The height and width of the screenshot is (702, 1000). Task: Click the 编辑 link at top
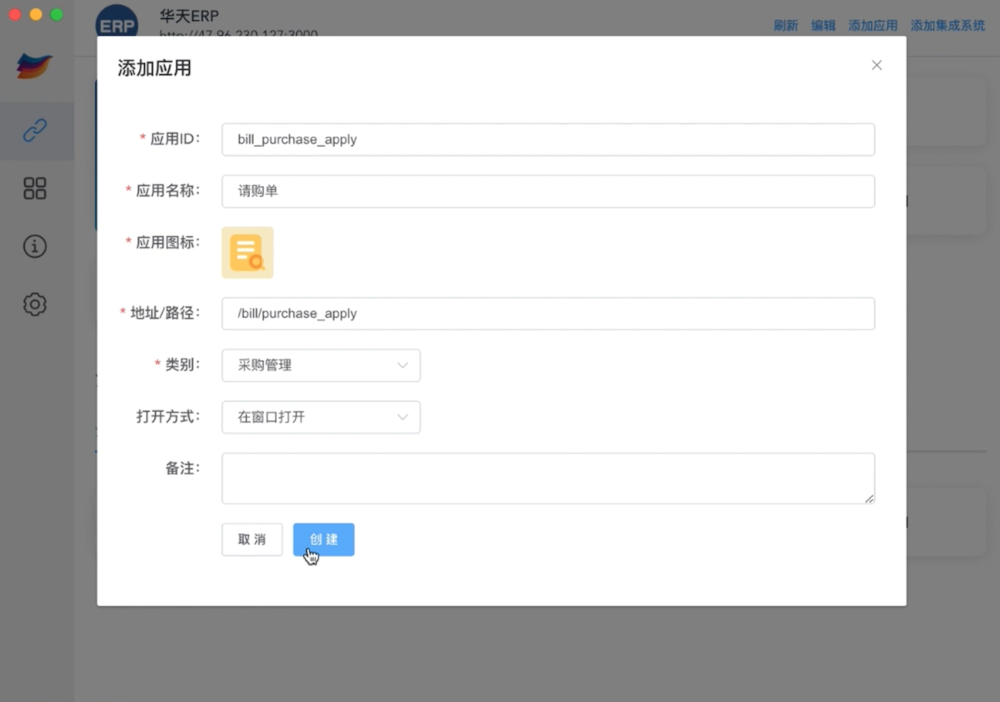(823, 26)
